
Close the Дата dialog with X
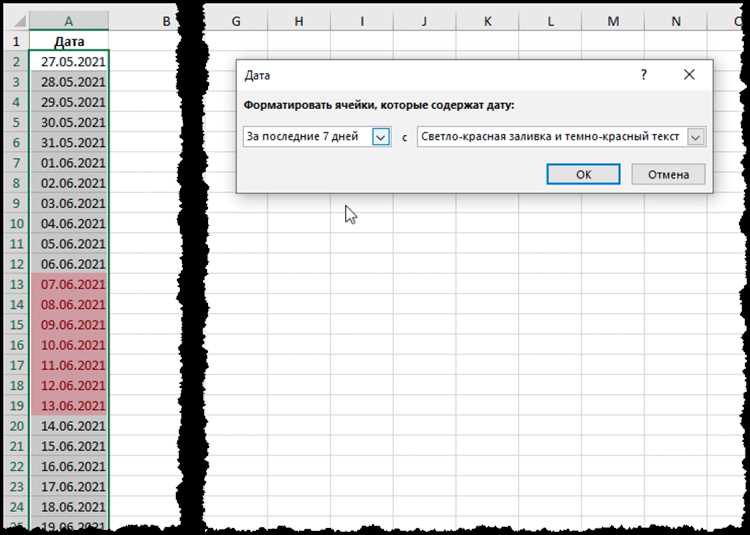(689, 75)
